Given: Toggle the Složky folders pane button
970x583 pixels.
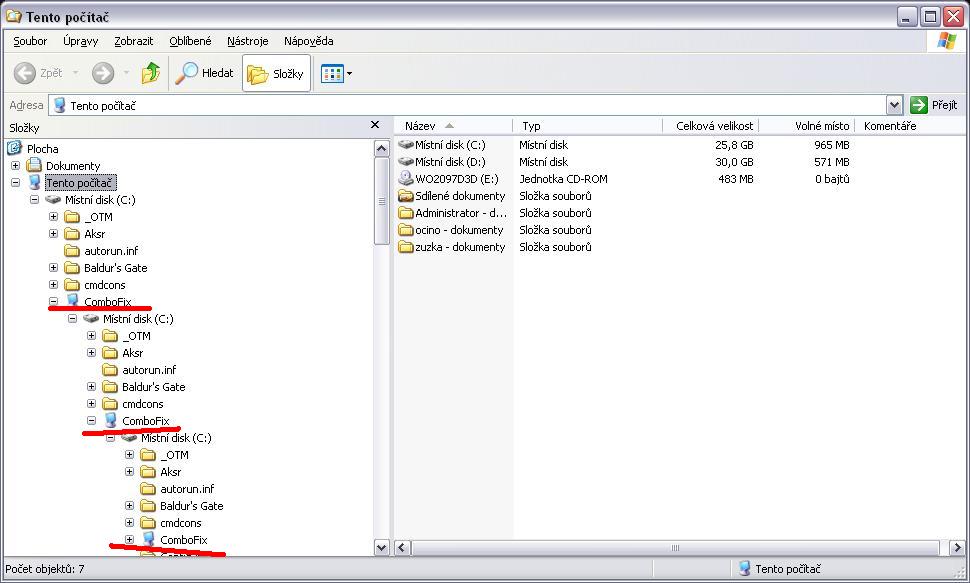Looking at the screenshot, I should 276,74.
